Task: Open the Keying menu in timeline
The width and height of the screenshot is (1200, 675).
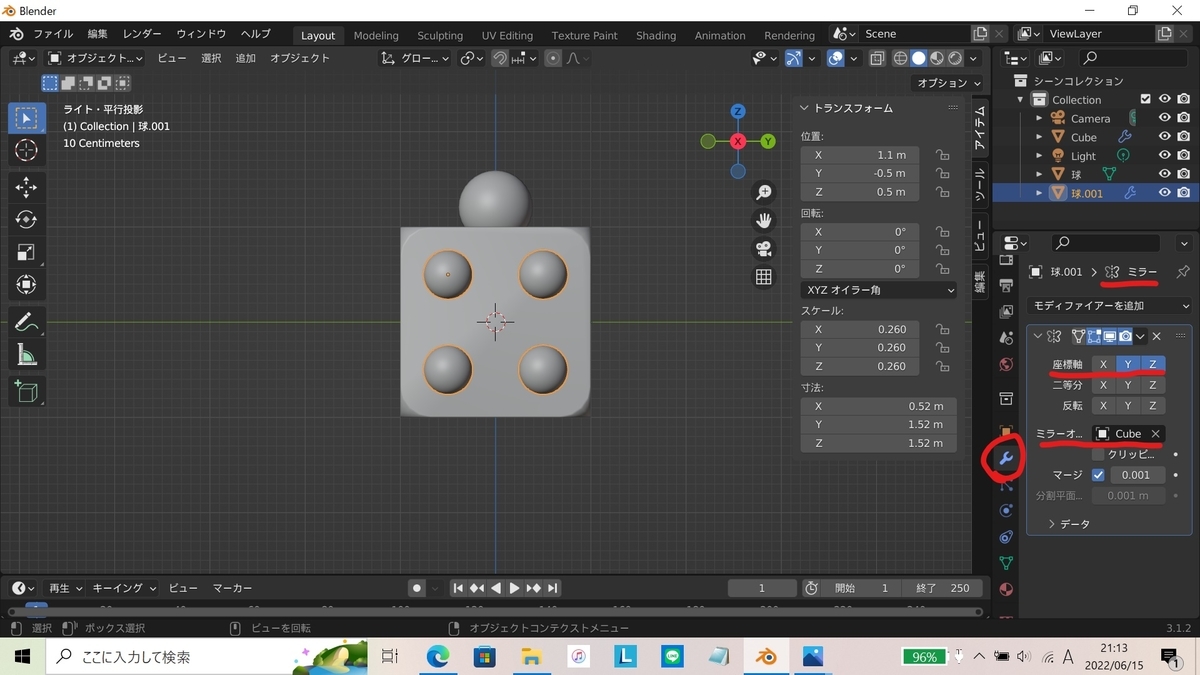Action: coord(124,588)
